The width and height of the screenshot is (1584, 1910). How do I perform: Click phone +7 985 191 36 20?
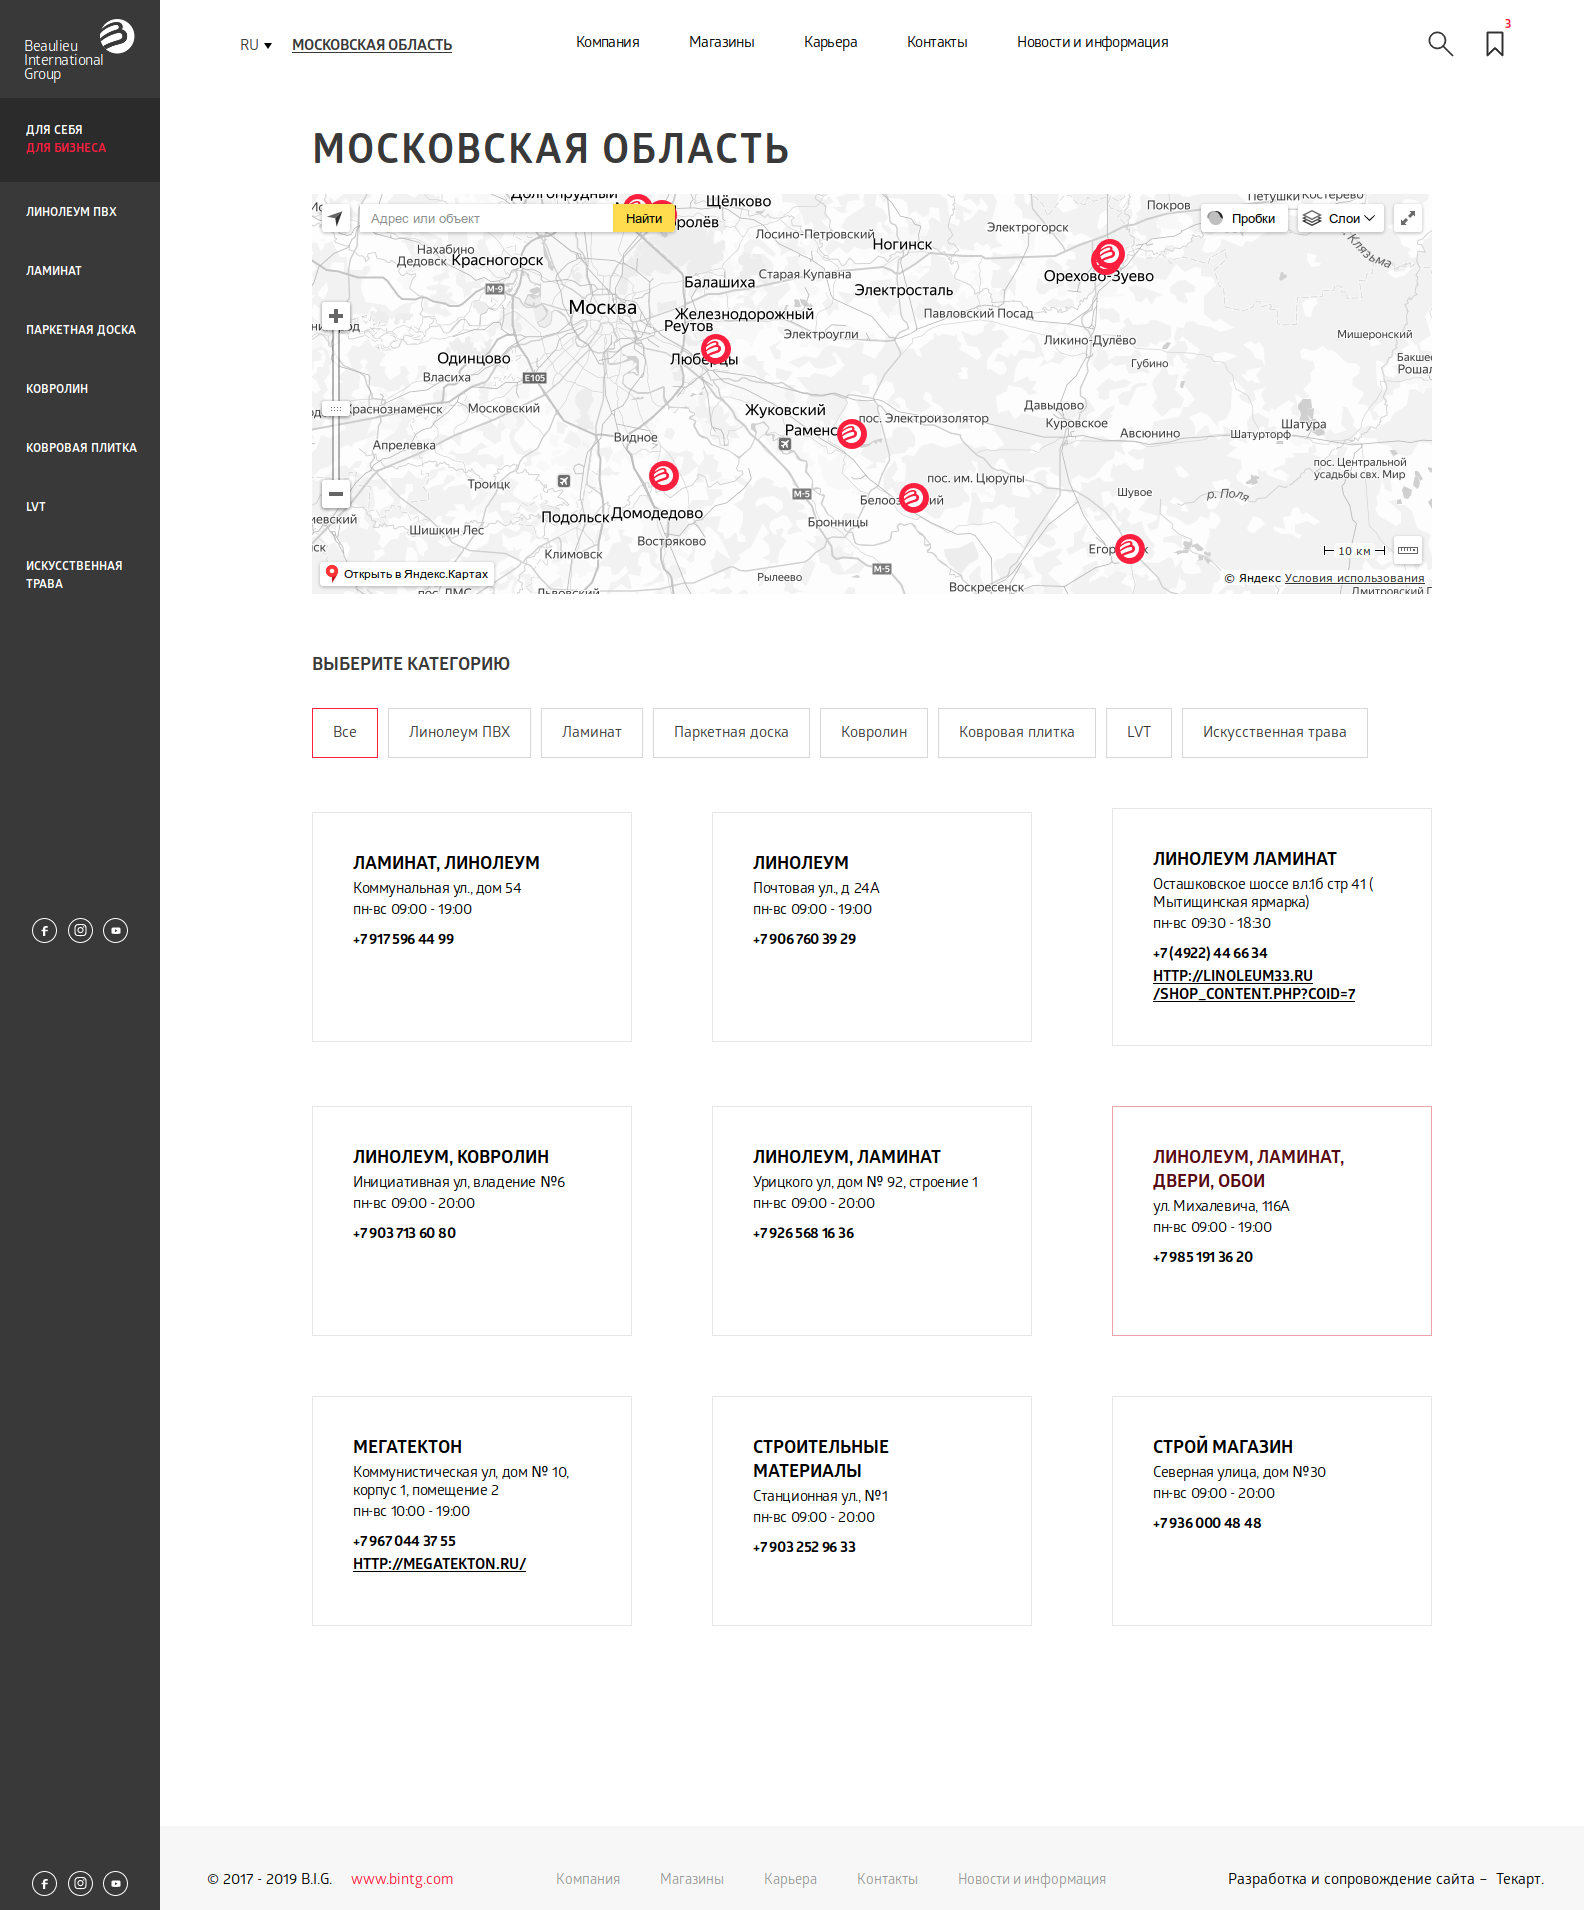point(1203,1257)
